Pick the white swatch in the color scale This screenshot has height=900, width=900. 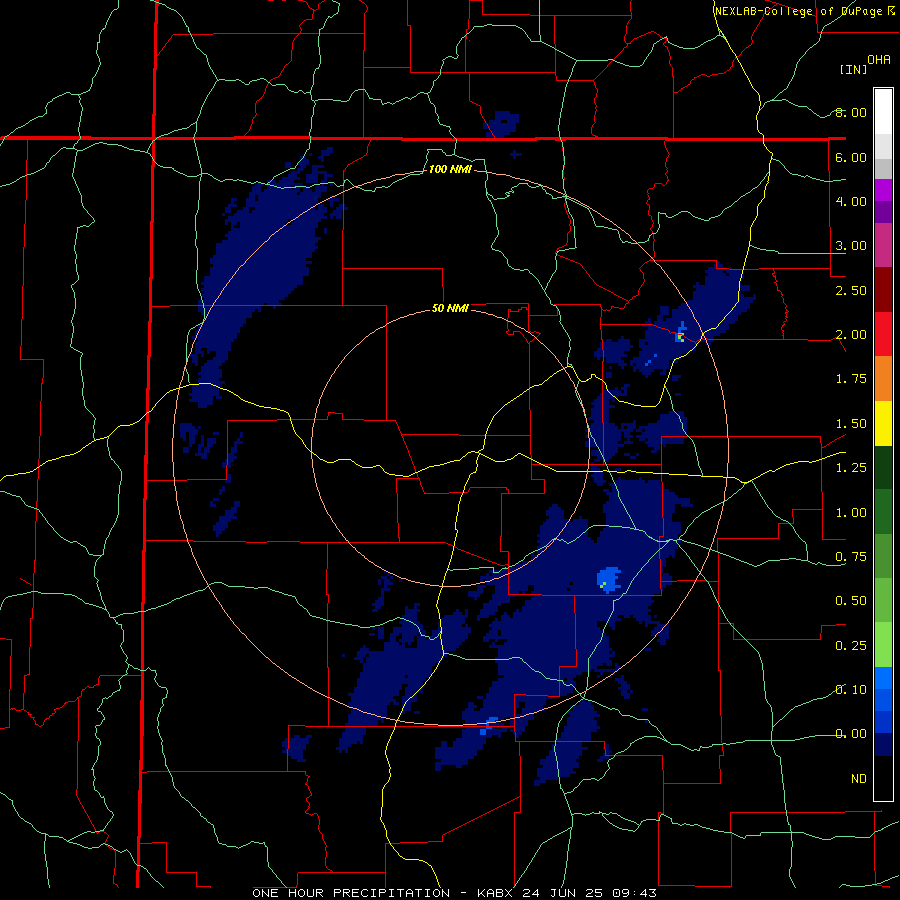pos(883,112)
